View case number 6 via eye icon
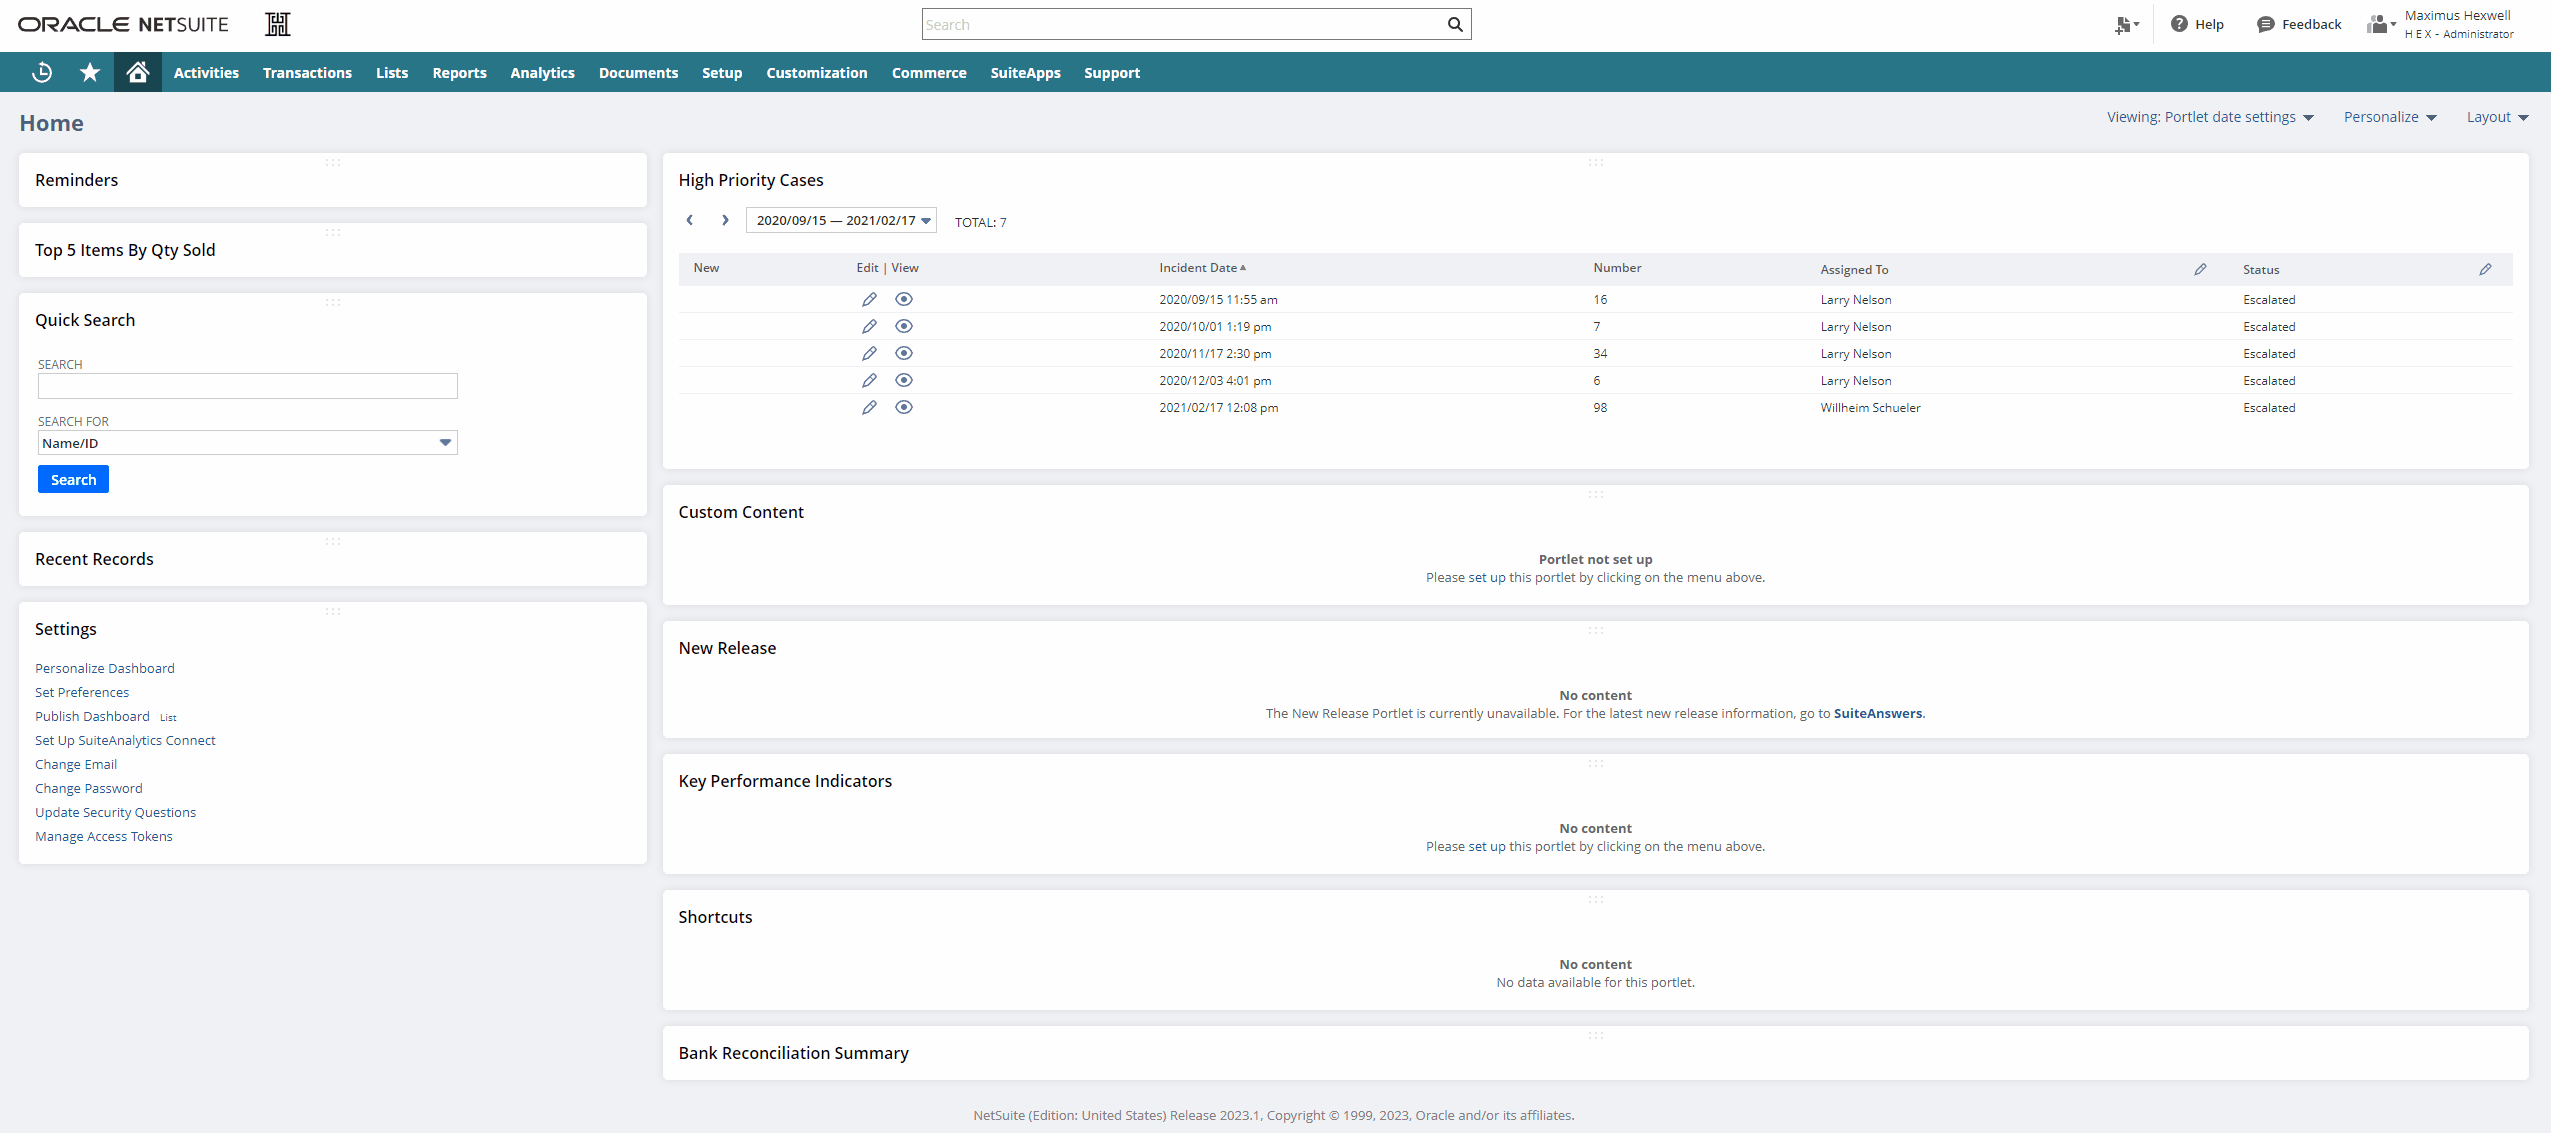The image size is (2551, 1133). [x=904, y=380]
